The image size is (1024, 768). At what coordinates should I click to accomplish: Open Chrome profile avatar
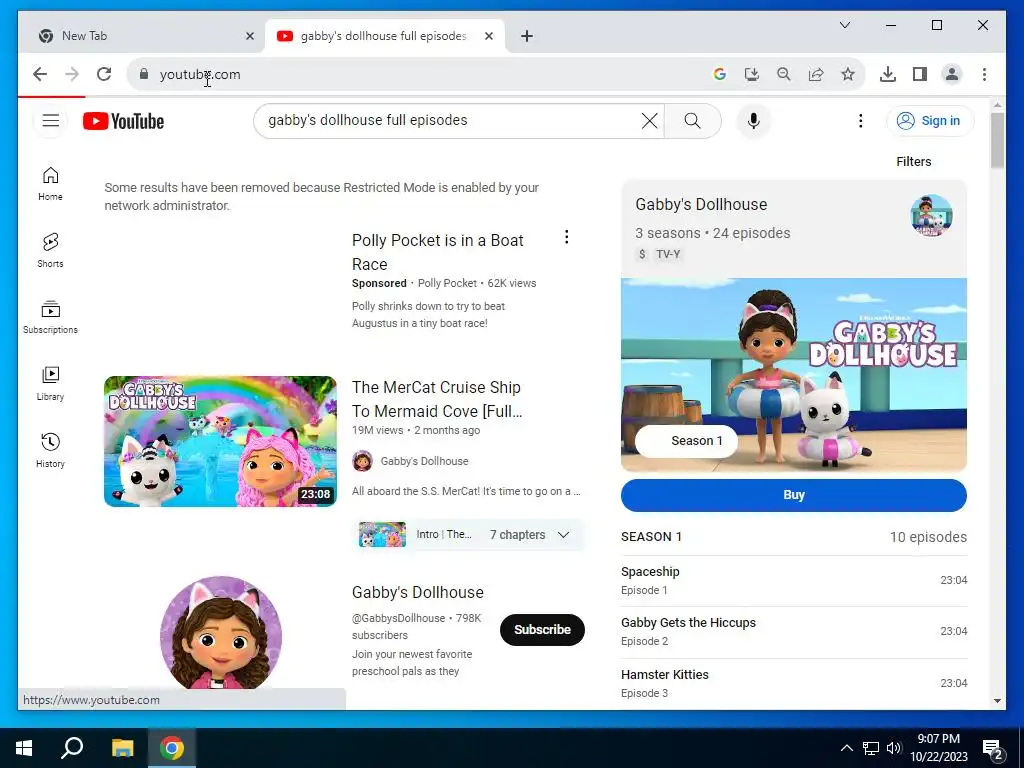952,74
